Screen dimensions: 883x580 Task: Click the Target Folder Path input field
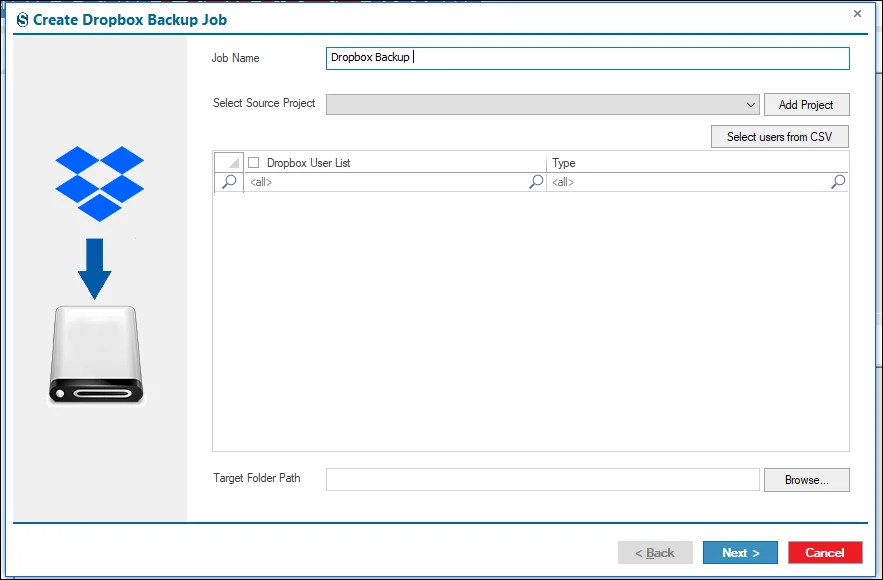coord(542,480)
